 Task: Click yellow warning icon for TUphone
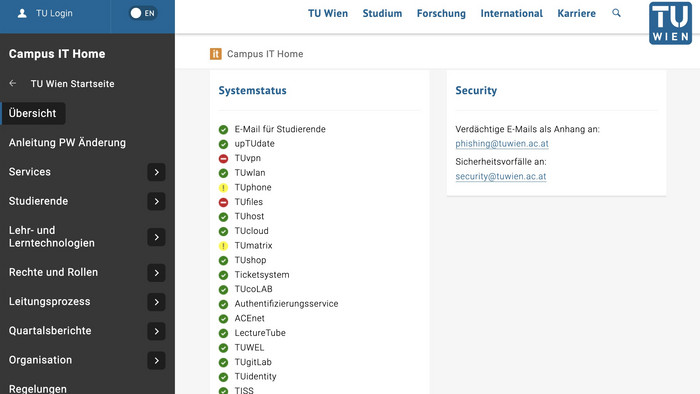point(223,188)
